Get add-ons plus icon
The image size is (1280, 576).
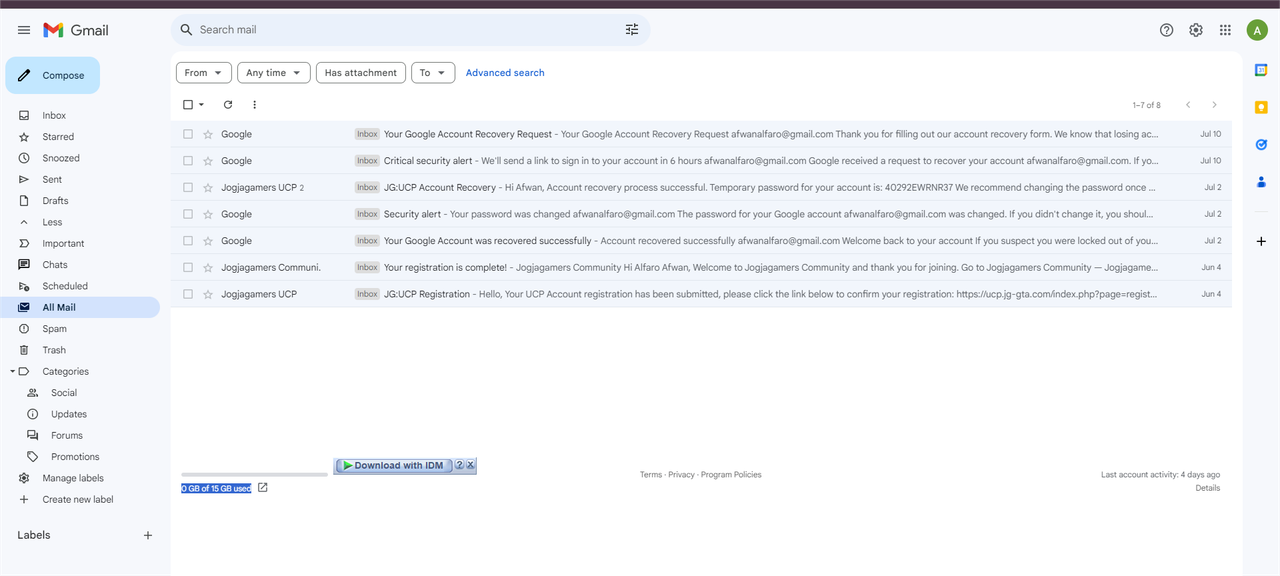pos(1261,241)
